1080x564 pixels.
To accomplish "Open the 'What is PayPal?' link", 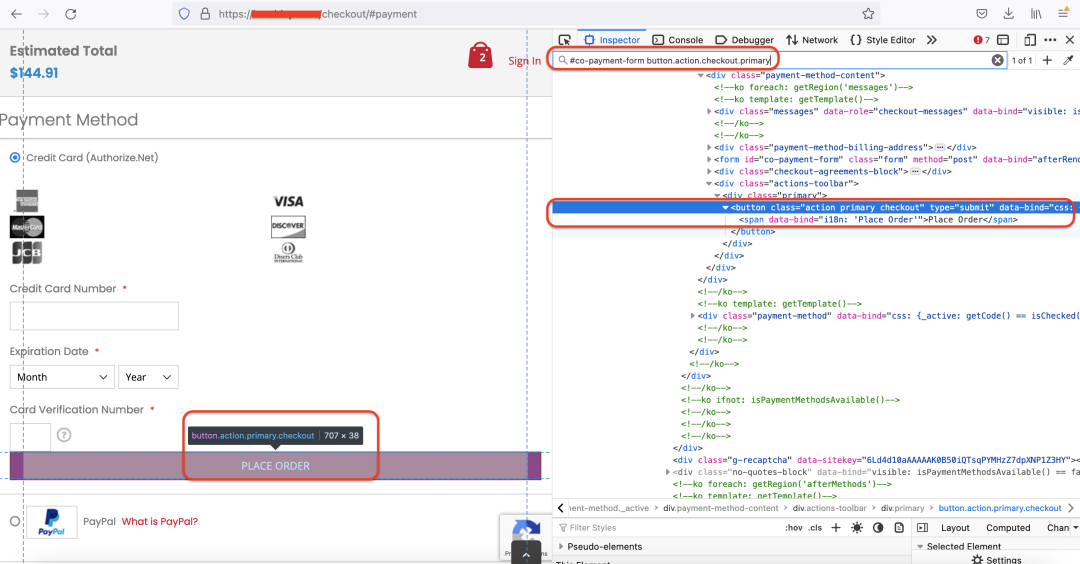I will 159,521.
